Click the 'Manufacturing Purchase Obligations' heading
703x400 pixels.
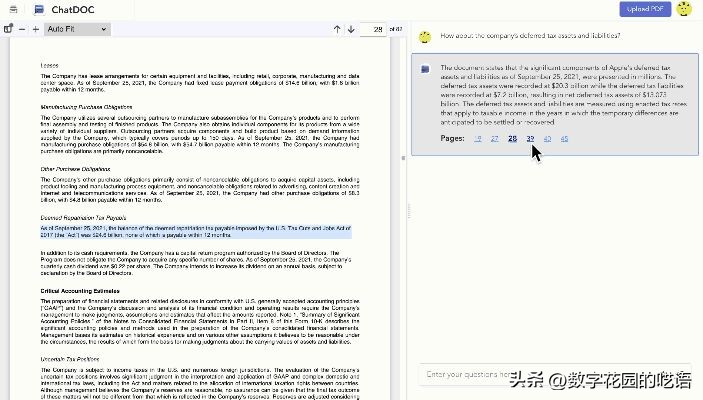tap(86, 107)
